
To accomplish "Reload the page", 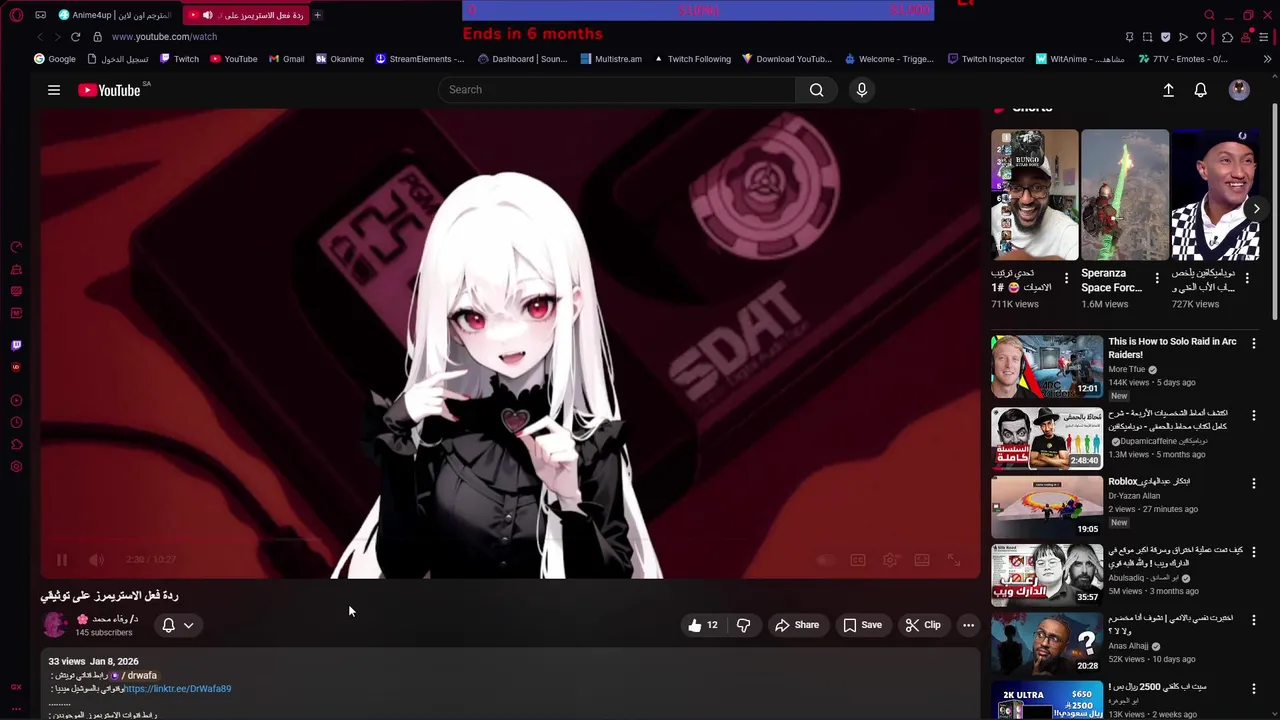I will click(x=75, y=37).
